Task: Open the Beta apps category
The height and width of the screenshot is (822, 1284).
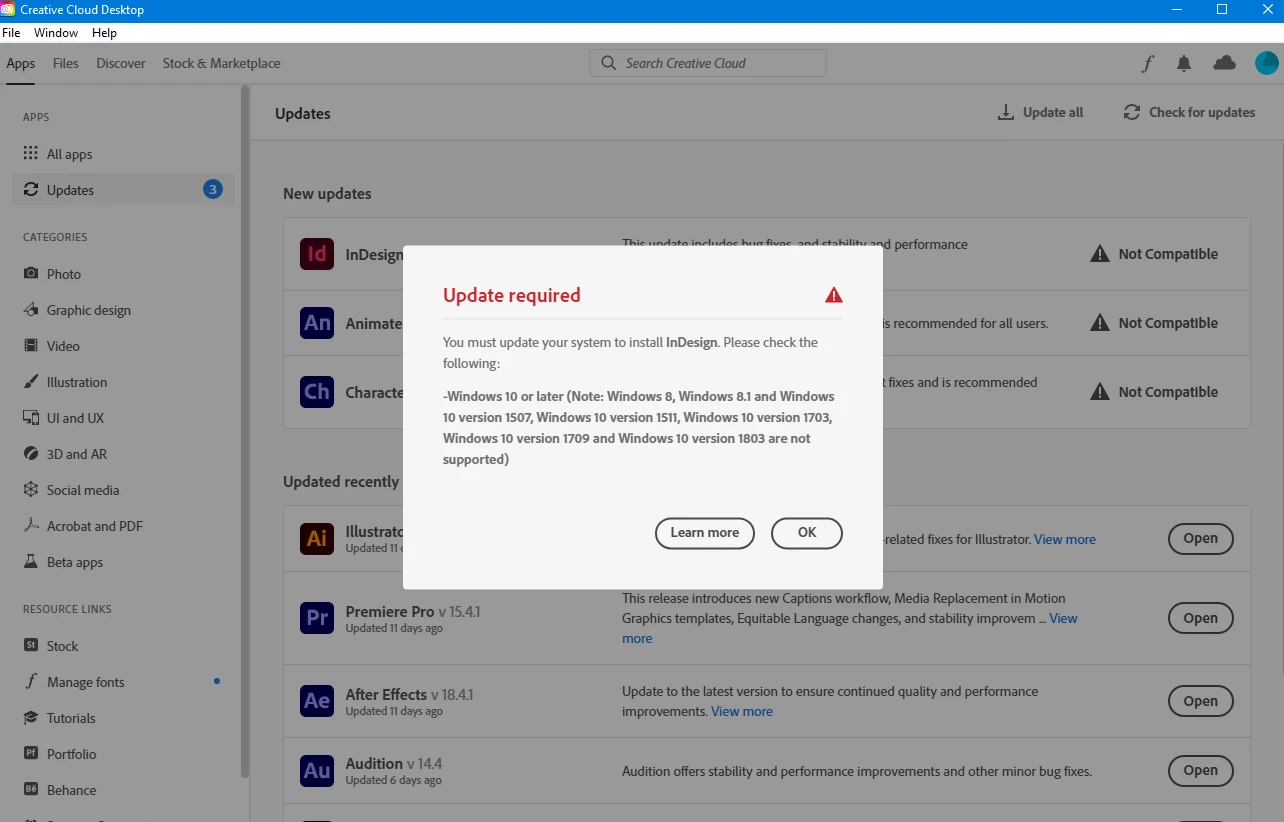Action: click(123, 562)
